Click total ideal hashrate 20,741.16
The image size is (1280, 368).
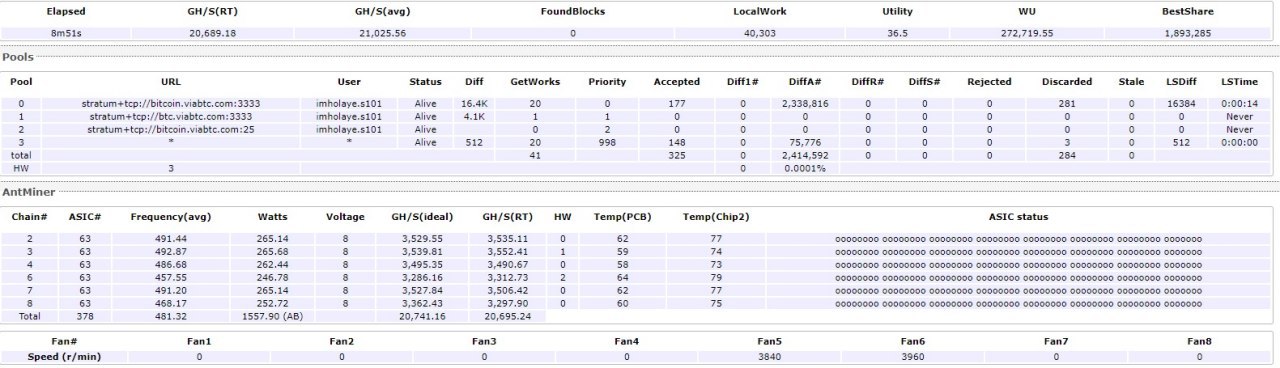[x=421, y=316]
